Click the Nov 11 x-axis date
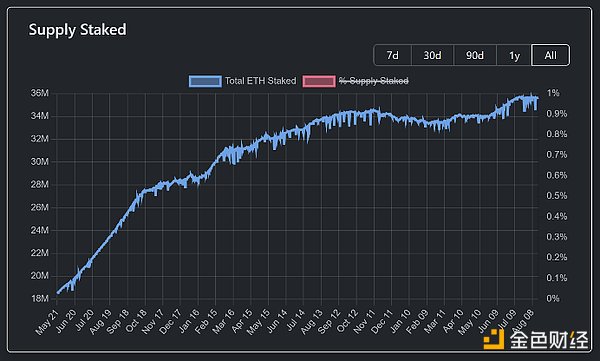600x361 pixels. point(364,322)
